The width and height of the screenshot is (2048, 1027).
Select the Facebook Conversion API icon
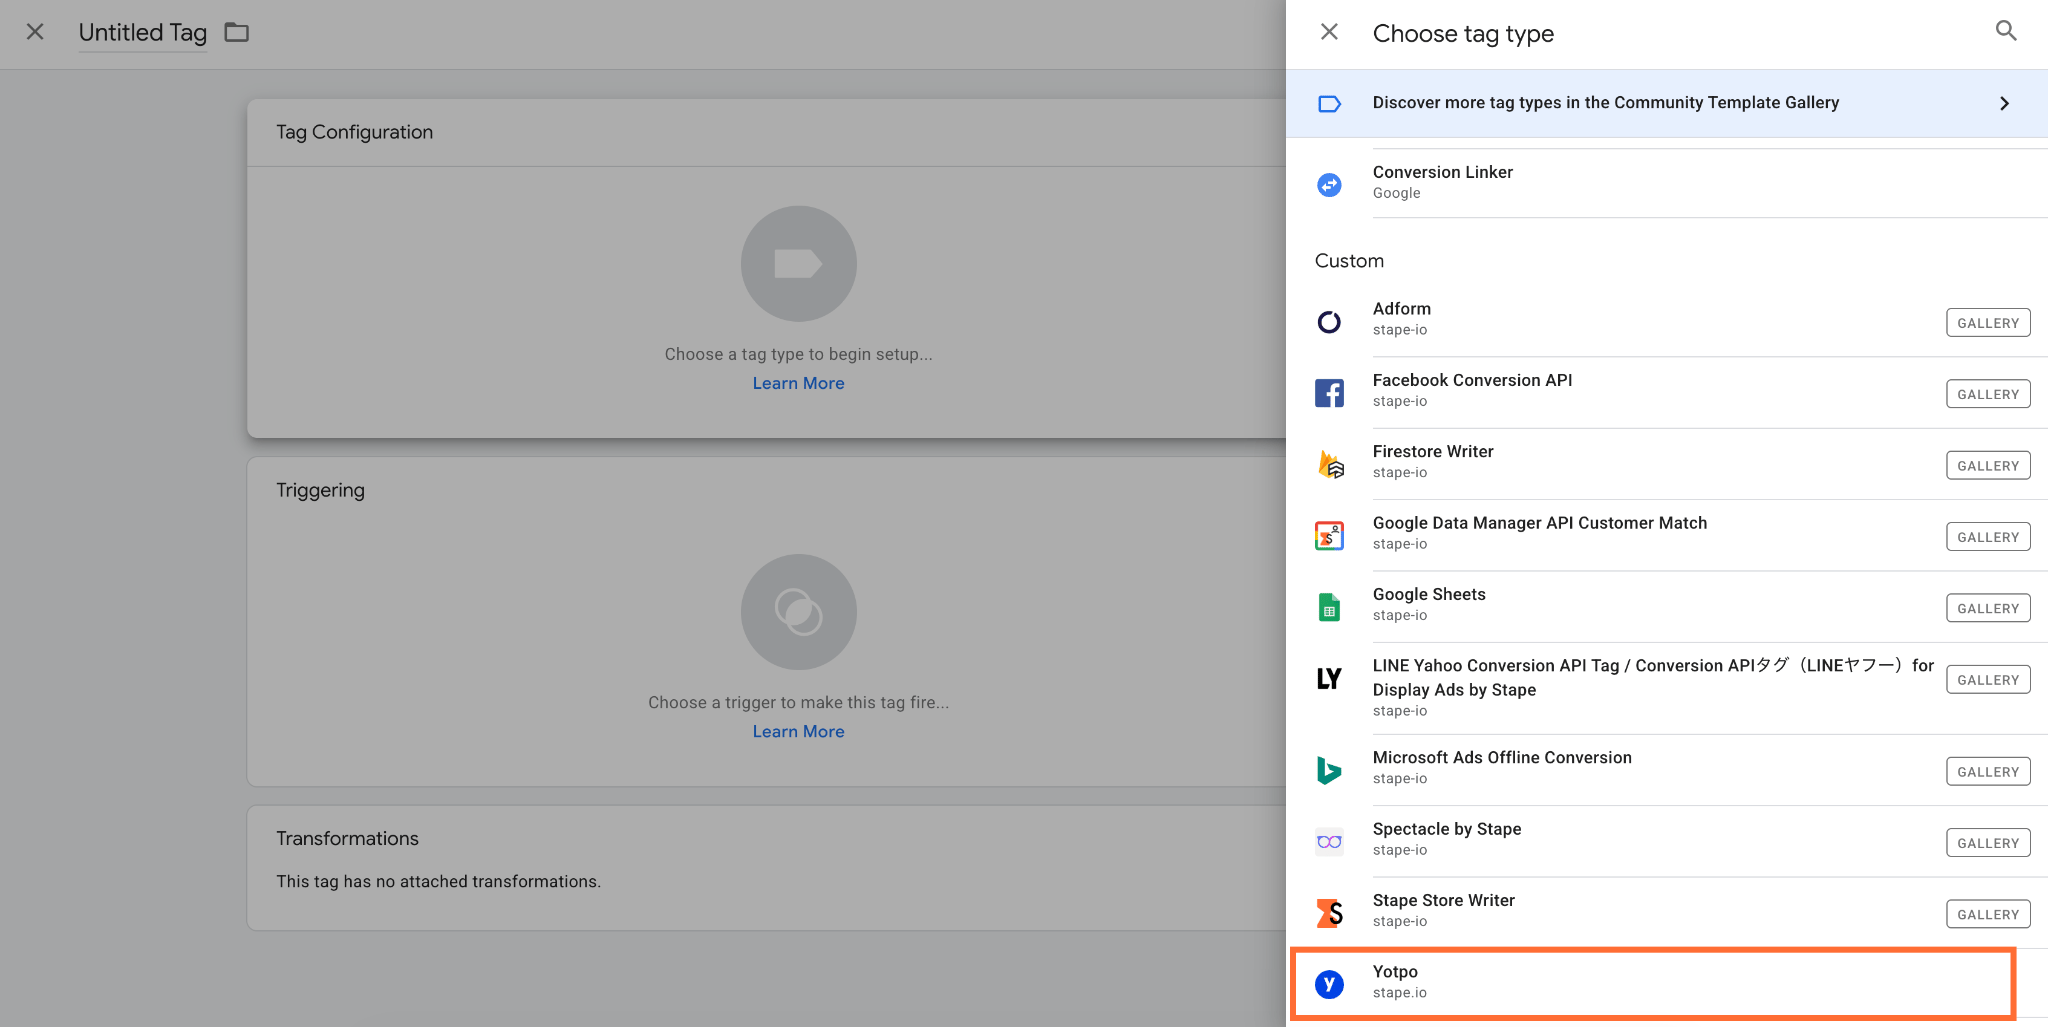tap(1329, 393)
